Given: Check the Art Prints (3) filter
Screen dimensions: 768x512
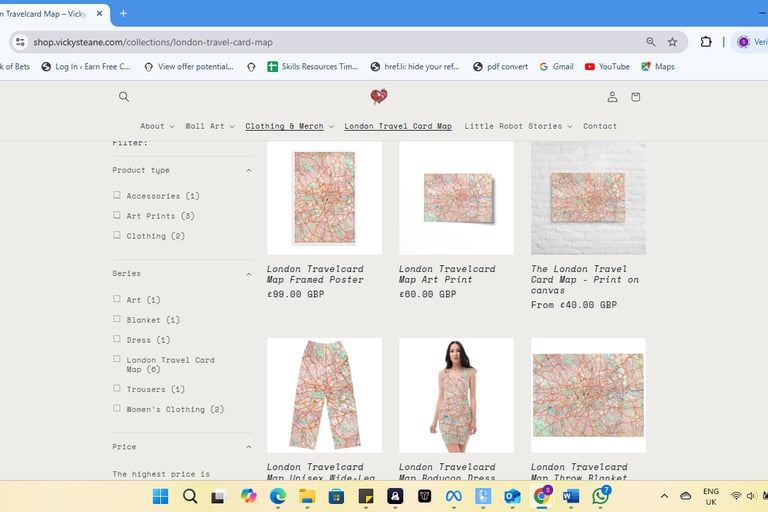Looking at the screenshot, I should tap(117, 215).
